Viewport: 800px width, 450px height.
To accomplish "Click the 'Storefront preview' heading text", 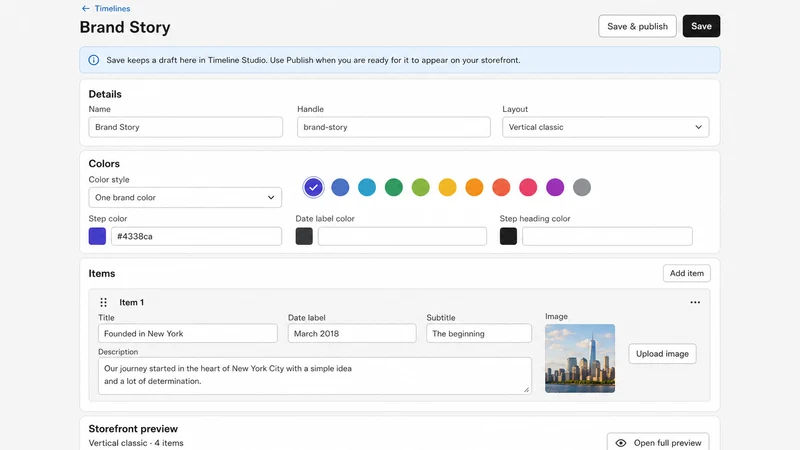I will pyautogui.click(x=133, y=429).
